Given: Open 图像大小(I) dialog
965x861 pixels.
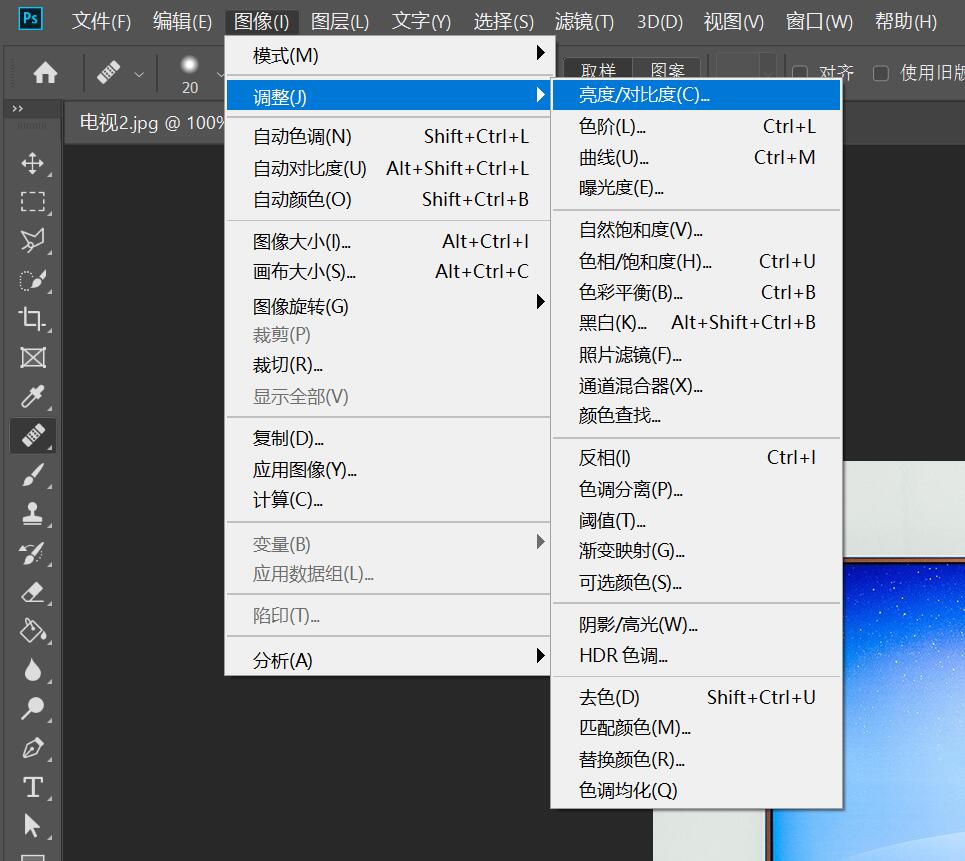Looking at the screenshot, I should (388, 241).
